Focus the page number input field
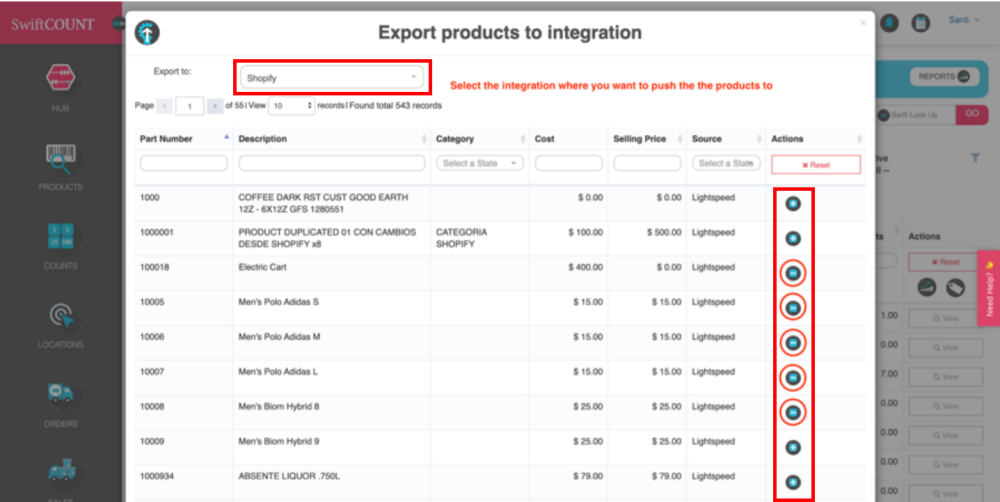The width and height of the screenshot is (1000, 502). 189,106
